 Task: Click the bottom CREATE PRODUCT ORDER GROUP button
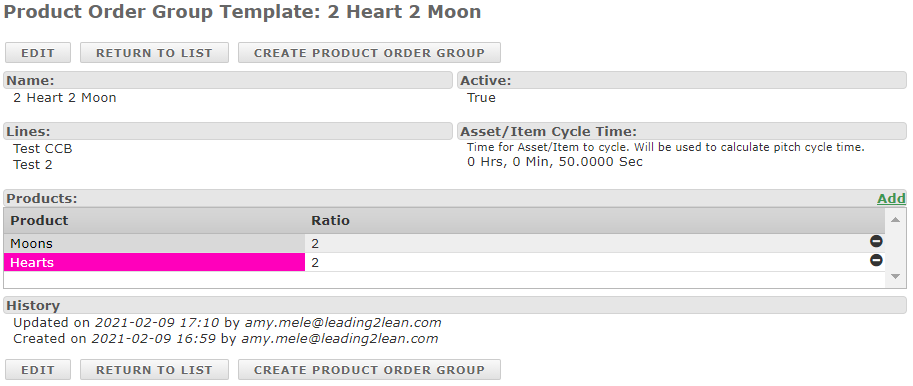pyautogui.click(x=369, y=370)
